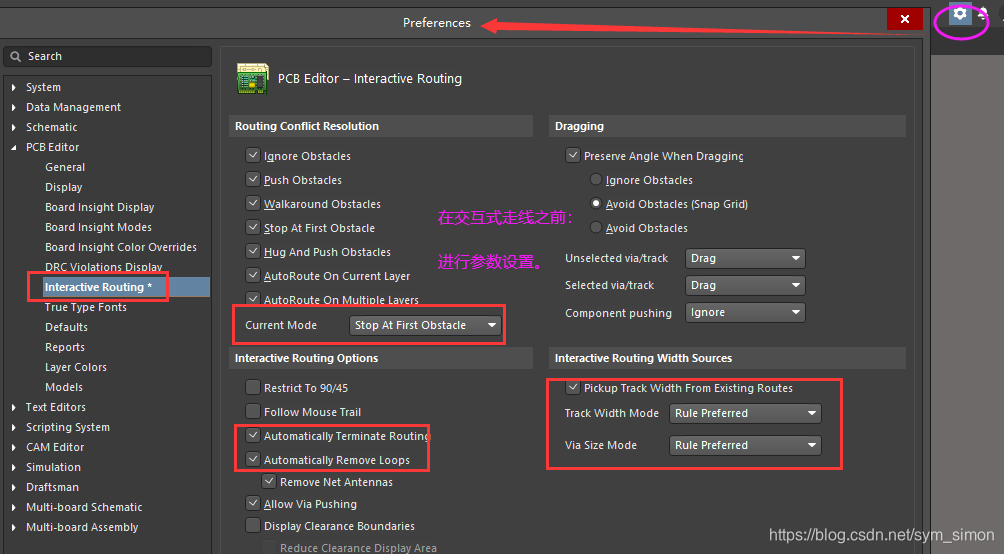Expand the System tree category
Image resolution: width=1004 pixels, height=554 pixels.
click(14, 88)
